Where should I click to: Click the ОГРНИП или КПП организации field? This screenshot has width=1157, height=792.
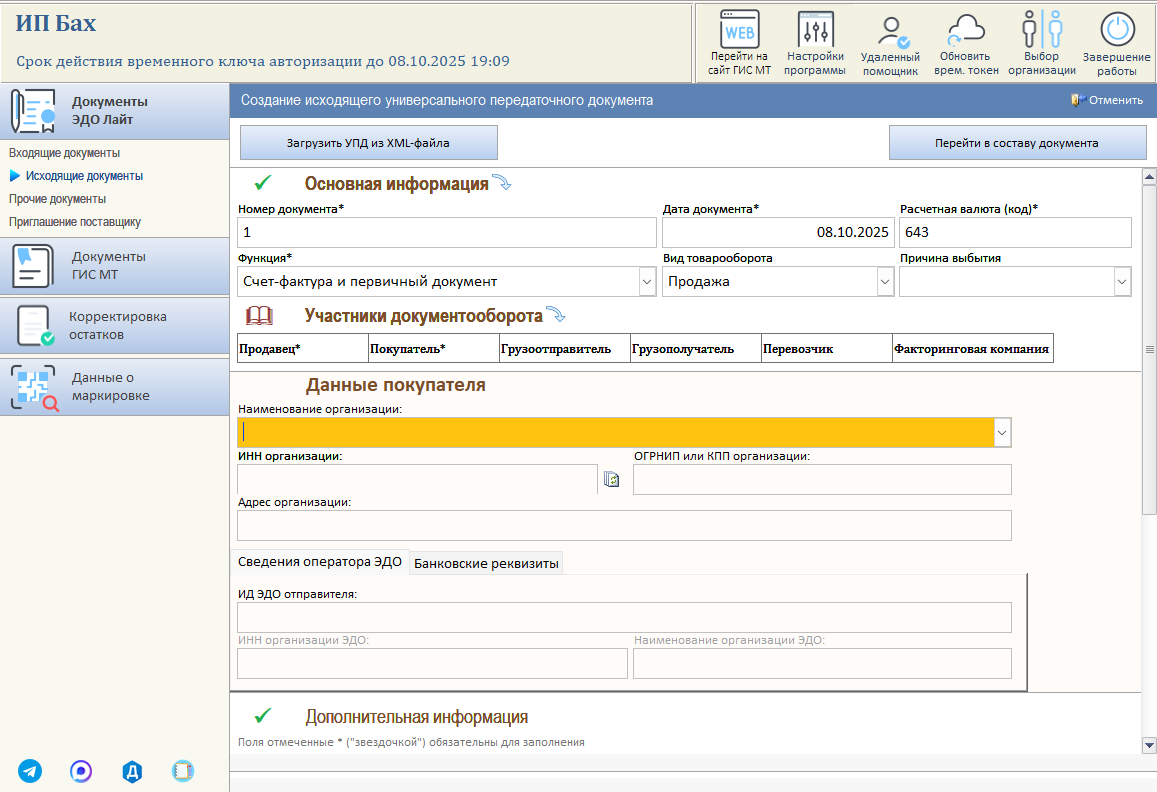[x=822, y=480]
